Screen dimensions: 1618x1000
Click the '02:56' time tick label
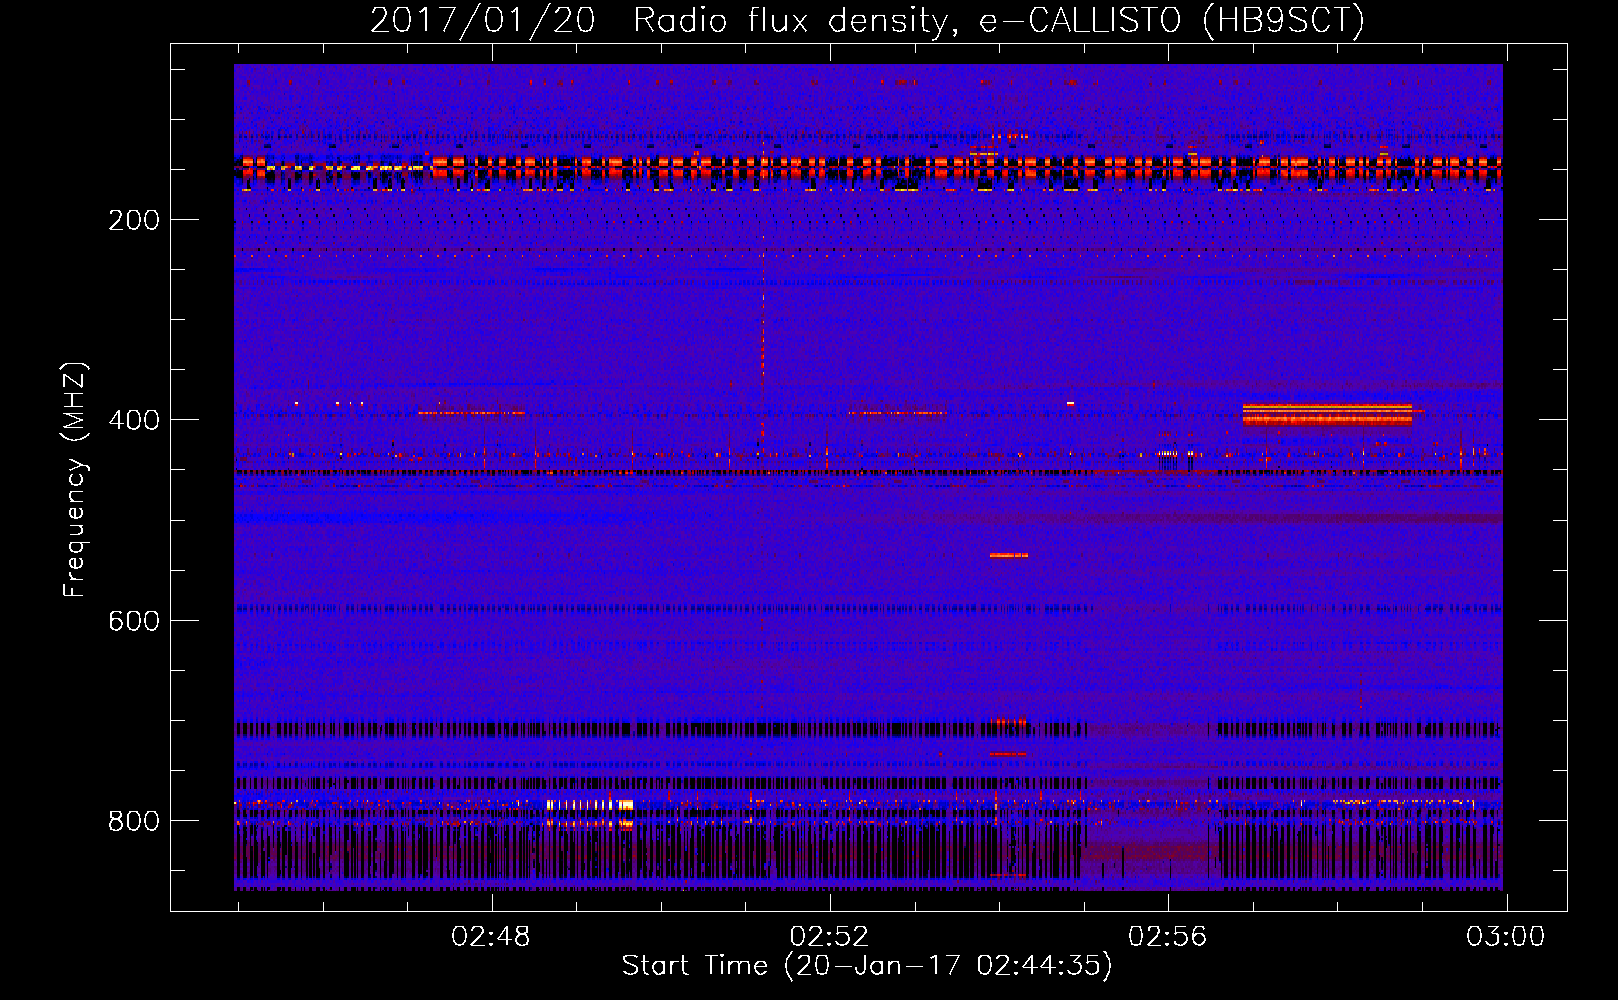click(1167, 937)
